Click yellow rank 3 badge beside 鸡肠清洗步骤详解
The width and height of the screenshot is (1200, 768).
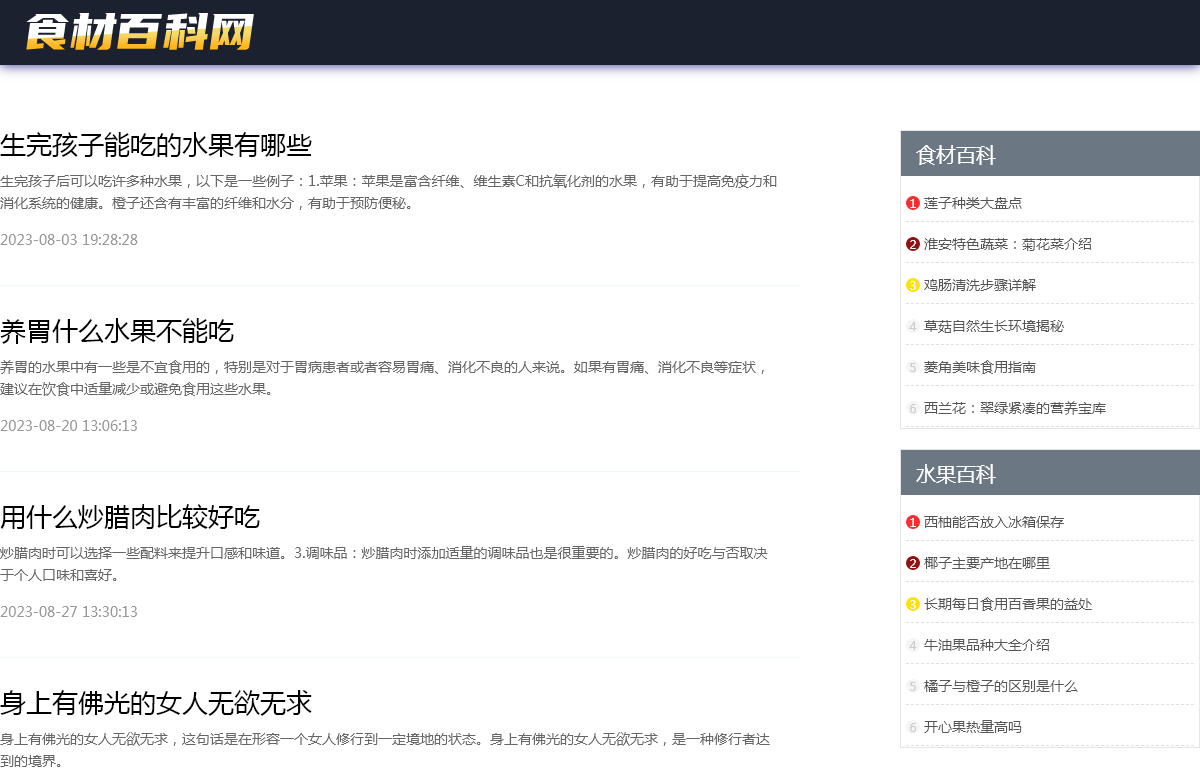(x=912, y=285)
